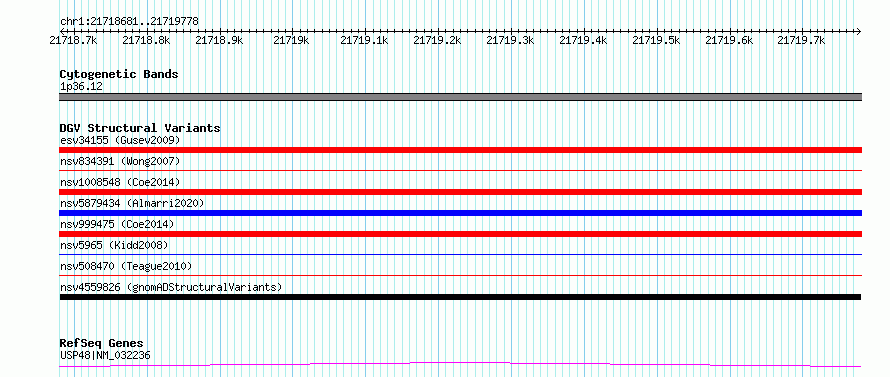The width and height of the screenshot is (890, 377).
Task: Open the USP48|NM_032236 gene label
Action: pos(105,356)
